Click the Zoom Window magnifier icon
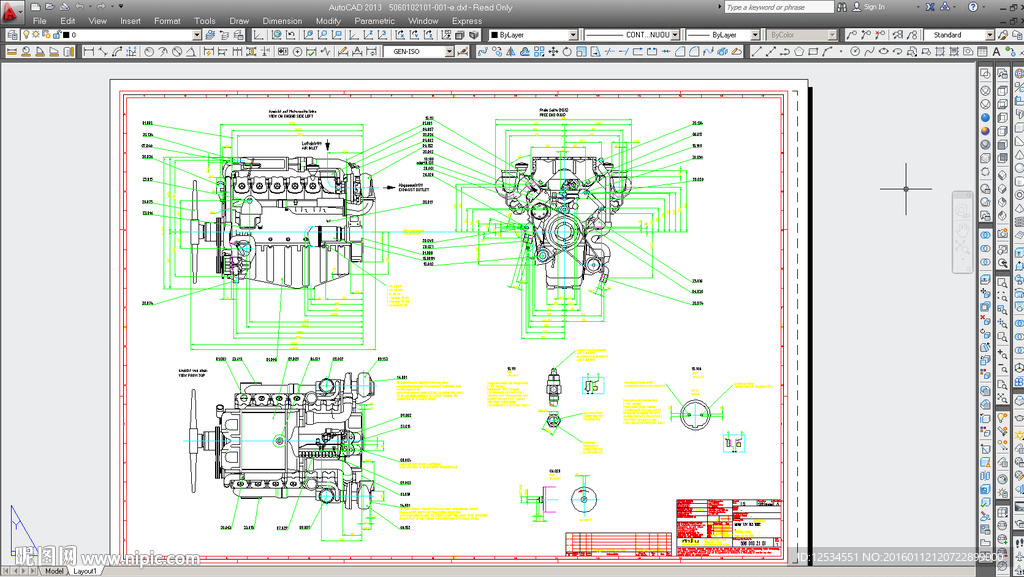This screenshot has width=1024, height=577. [x=1002, y=283]
